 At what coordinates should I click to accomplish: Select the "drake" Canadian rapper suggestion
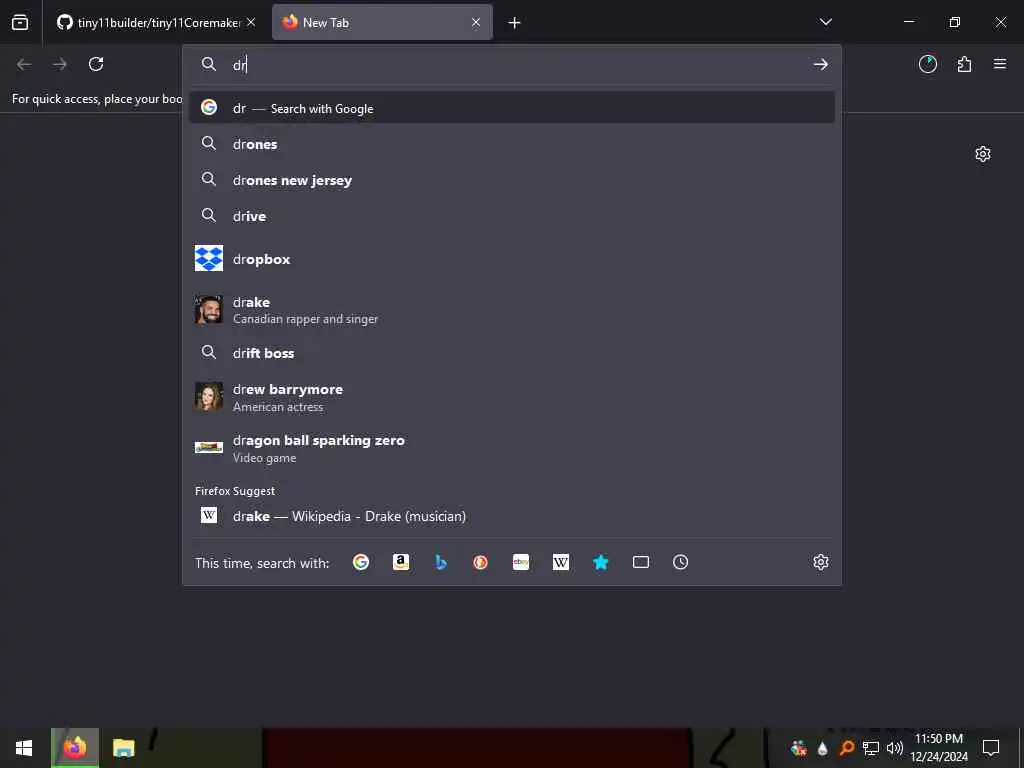(x=512, y=310)
